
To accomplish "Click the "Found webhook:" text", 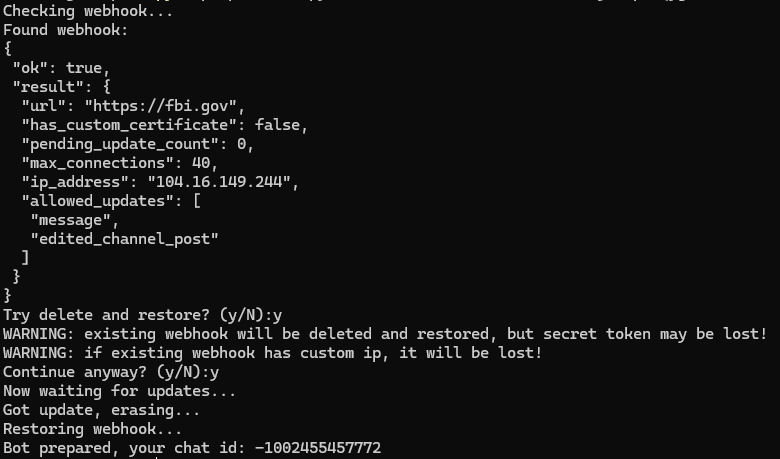I will [66, 30].
